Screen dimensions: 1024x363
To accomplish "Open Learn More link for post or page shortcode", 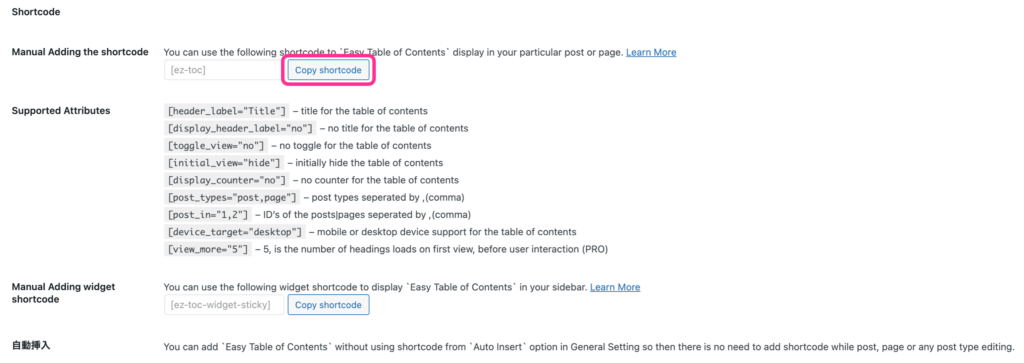I will click(651, 52).
